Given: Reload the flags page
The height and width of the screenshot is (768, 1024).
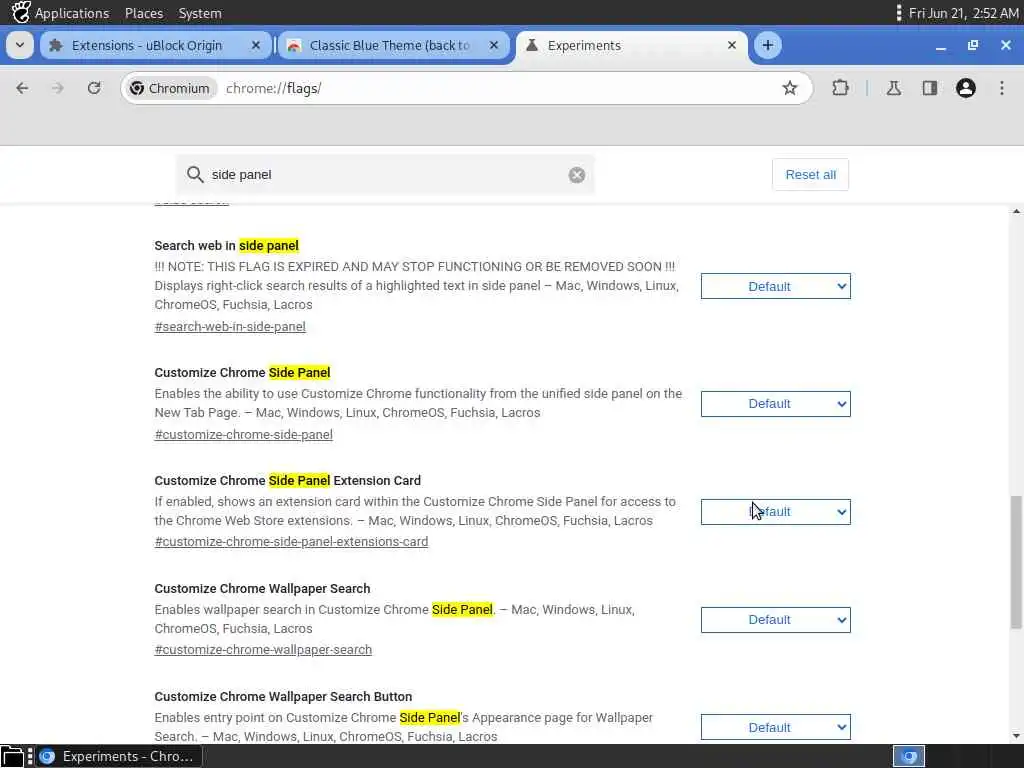Looking at the screenshot, I should (94, 88).
